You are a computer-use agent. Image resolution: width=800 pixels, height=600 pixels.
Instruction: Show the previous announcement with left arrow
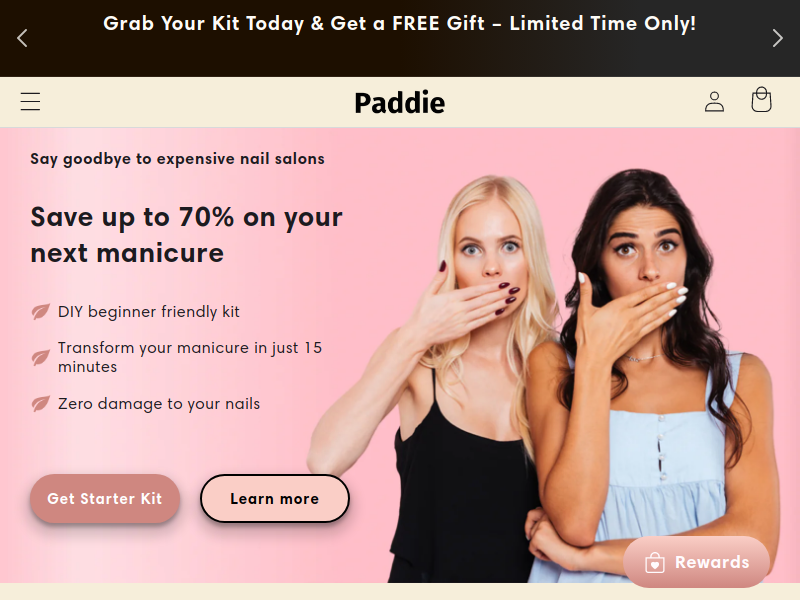22,38
